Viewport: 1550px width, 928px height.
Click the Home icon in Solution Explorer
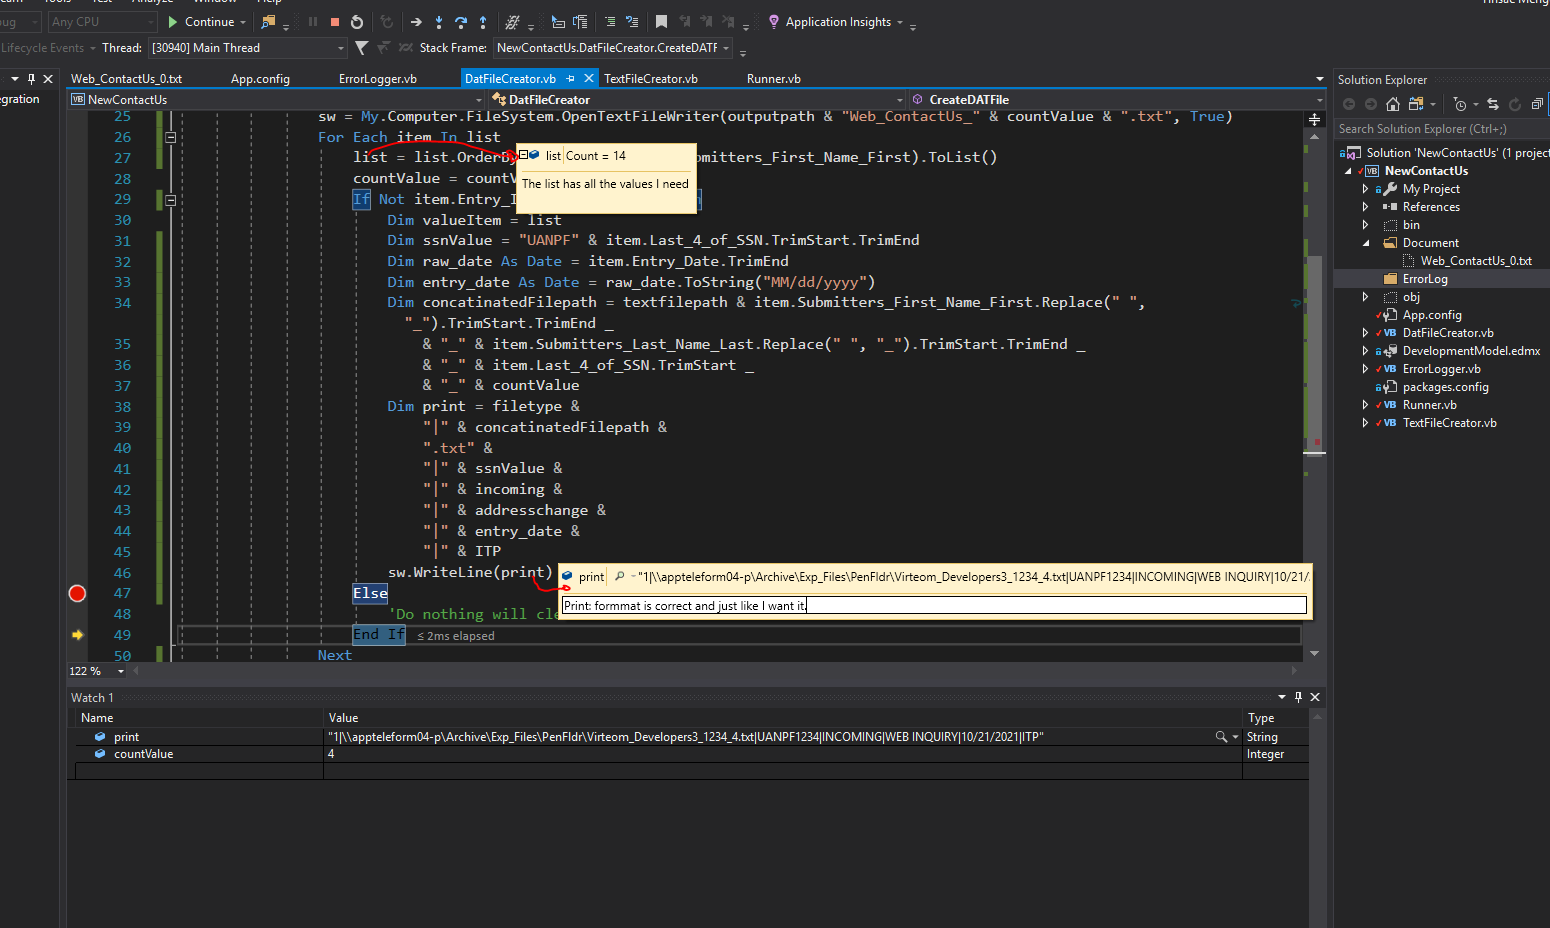click(x=1392, y=104)
